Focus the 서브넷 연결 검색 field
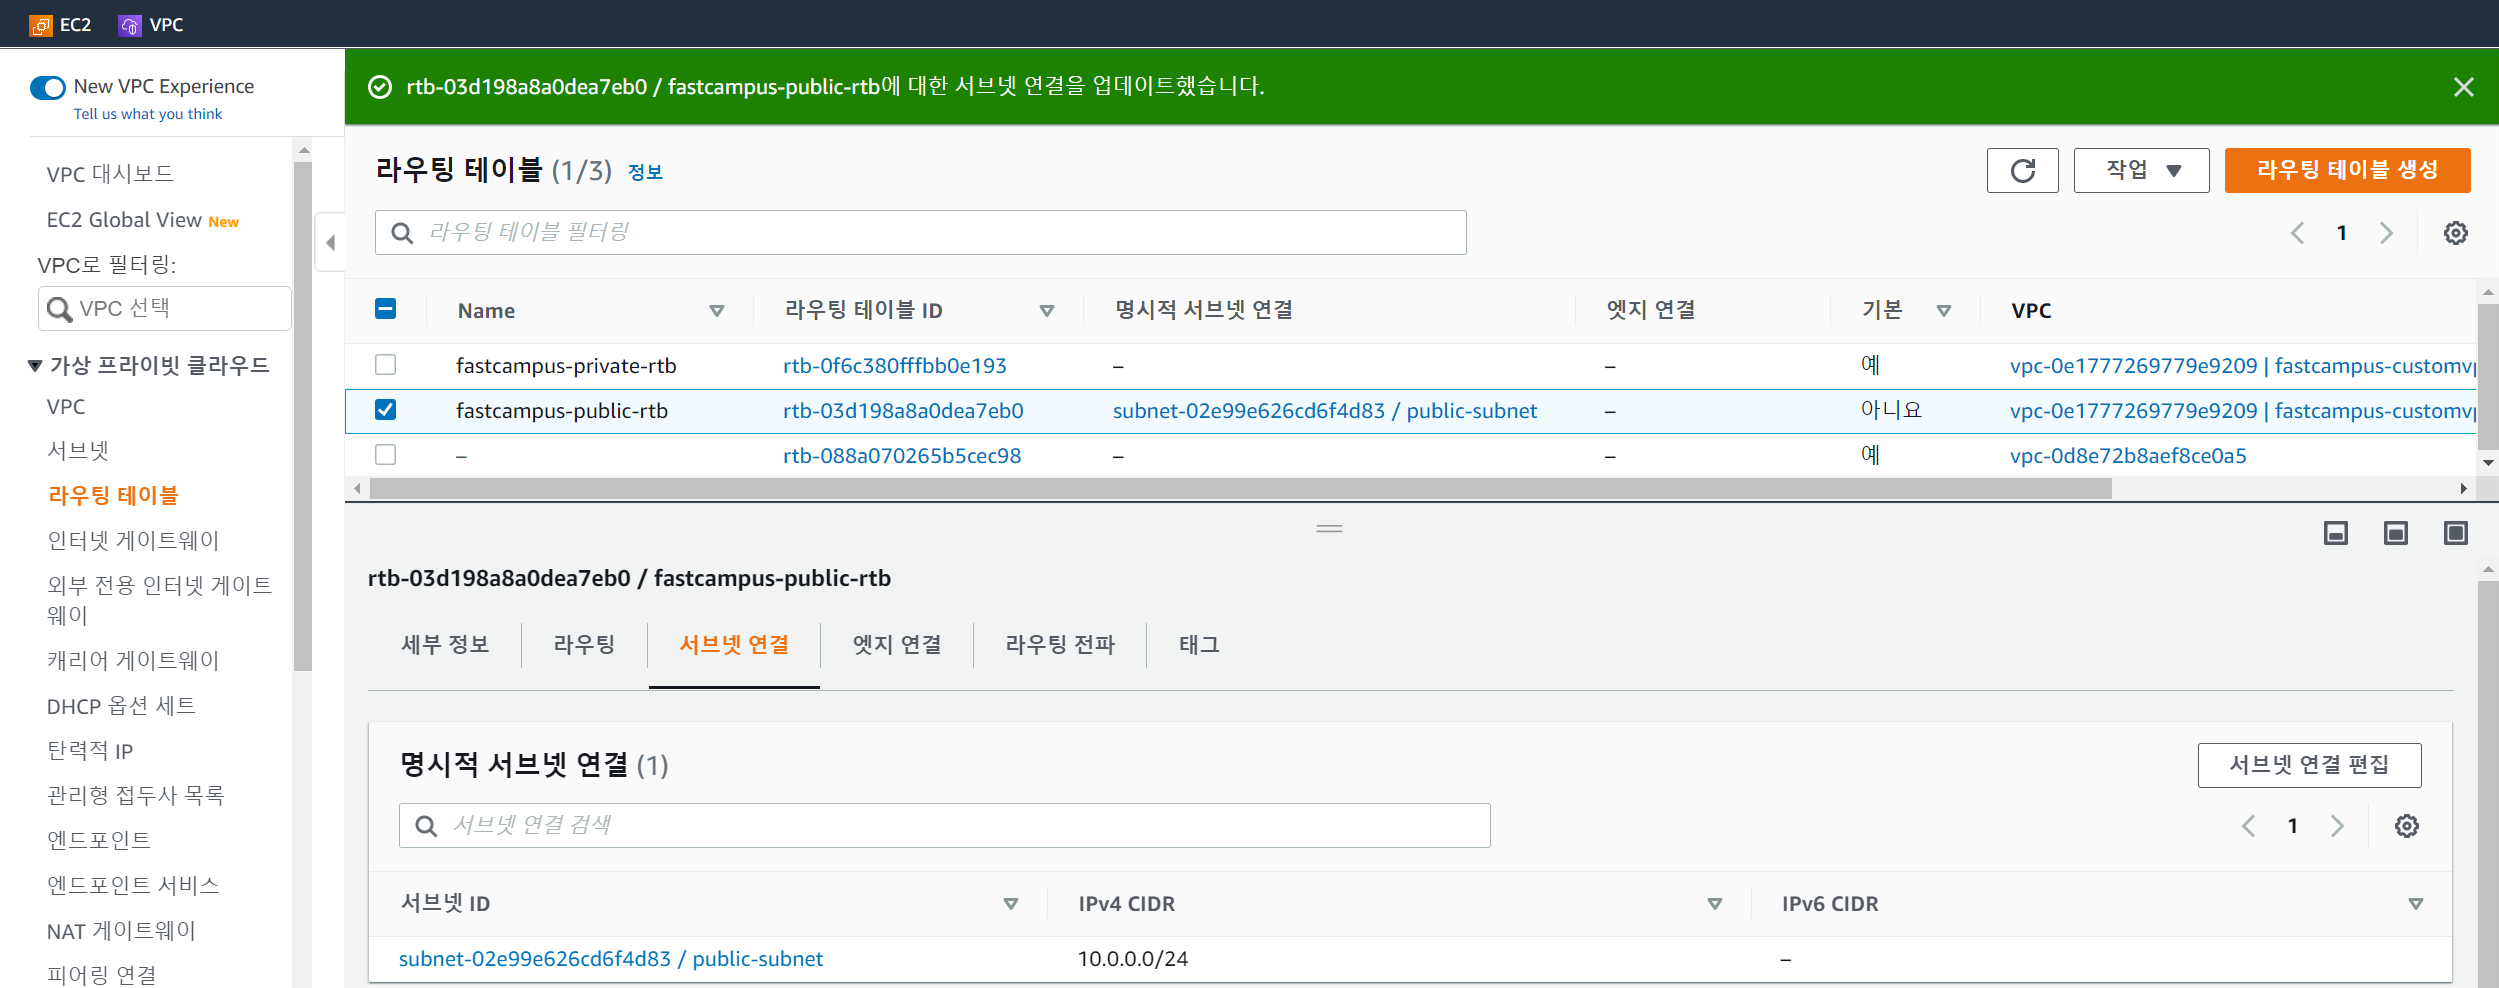The height and width of the screenshot is (988, 2499). [944, 826]
